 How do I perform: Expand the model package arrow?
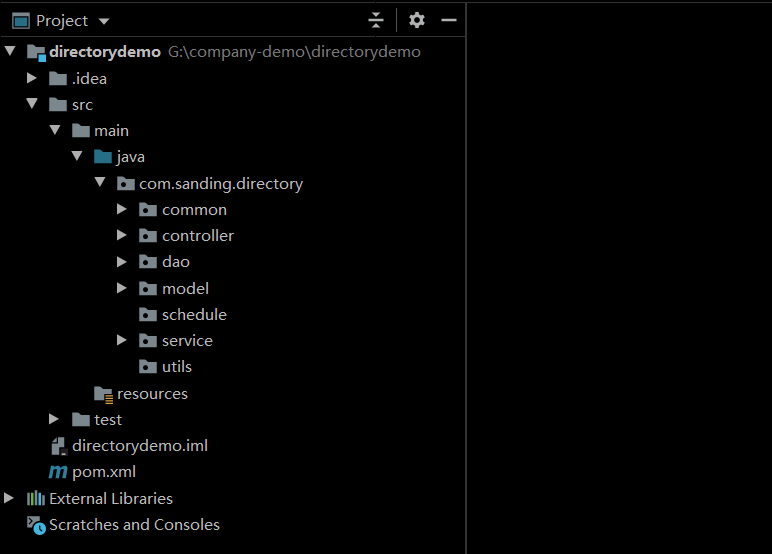tap(122, 288)
